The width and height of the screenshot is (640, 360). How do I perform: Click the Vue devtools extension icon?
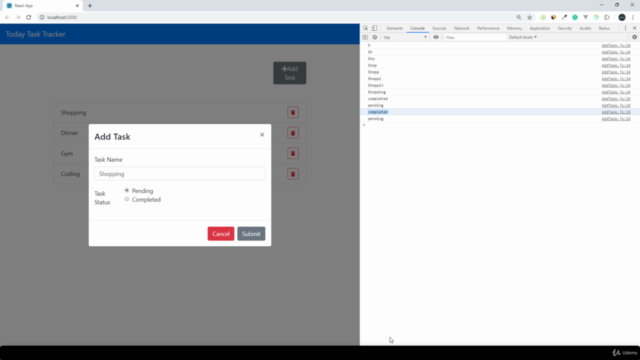585,17
